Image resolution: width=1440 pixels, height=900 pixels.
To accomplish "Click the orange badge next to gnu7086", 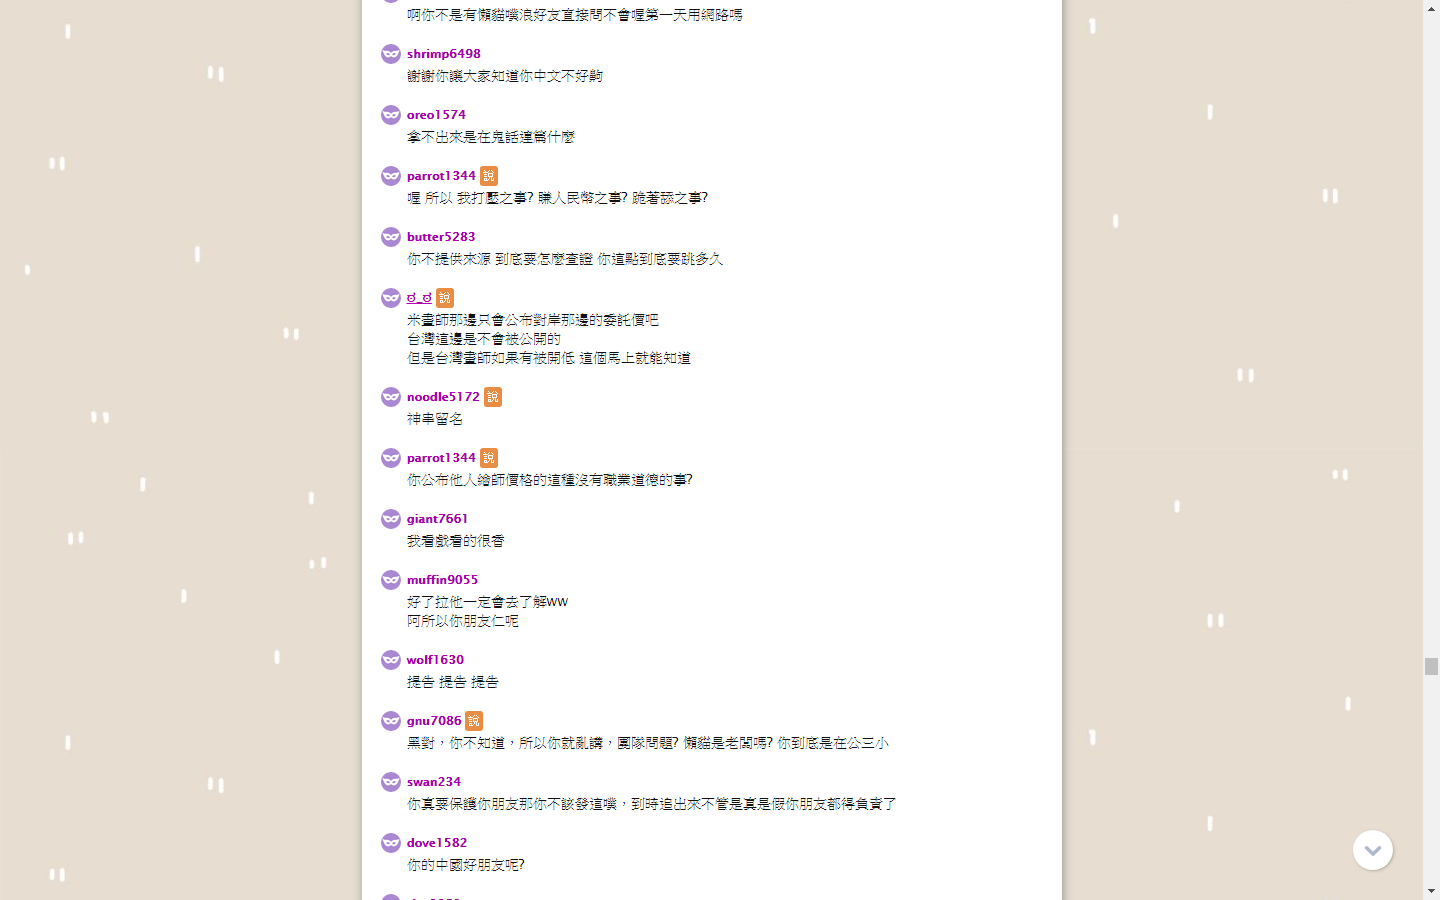I will (474, 721).
